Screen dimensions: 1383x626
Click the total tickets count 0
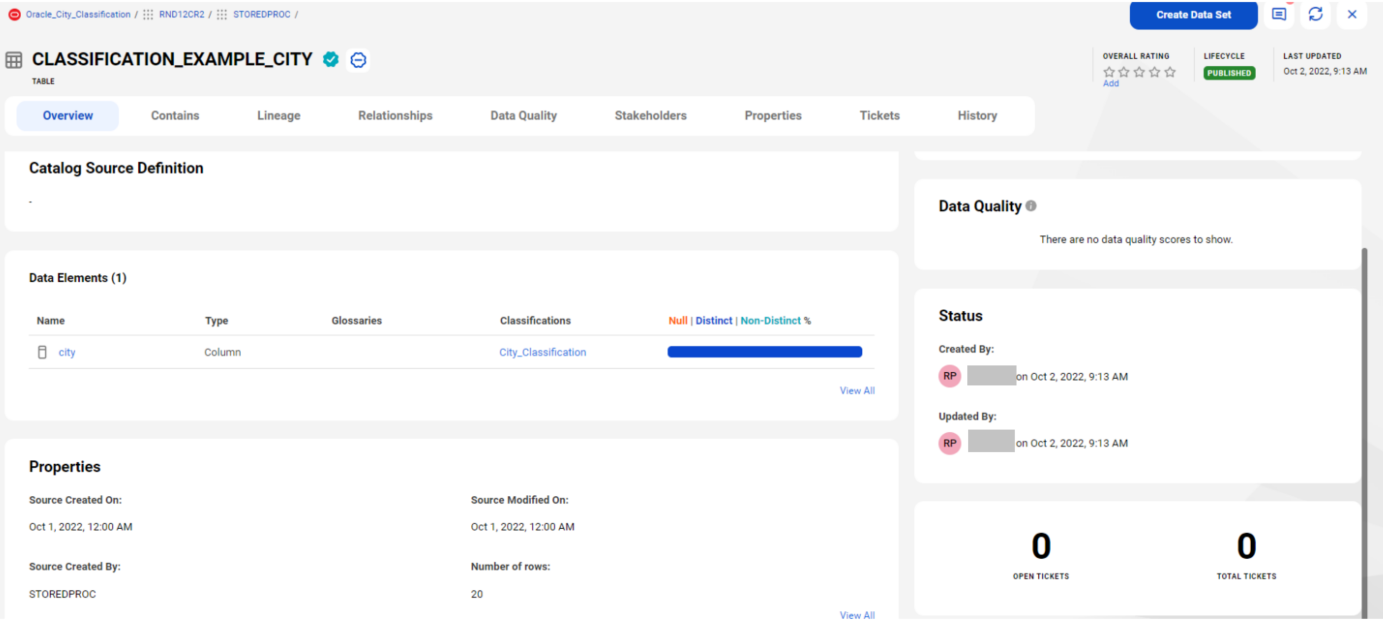coord(1246,546)
